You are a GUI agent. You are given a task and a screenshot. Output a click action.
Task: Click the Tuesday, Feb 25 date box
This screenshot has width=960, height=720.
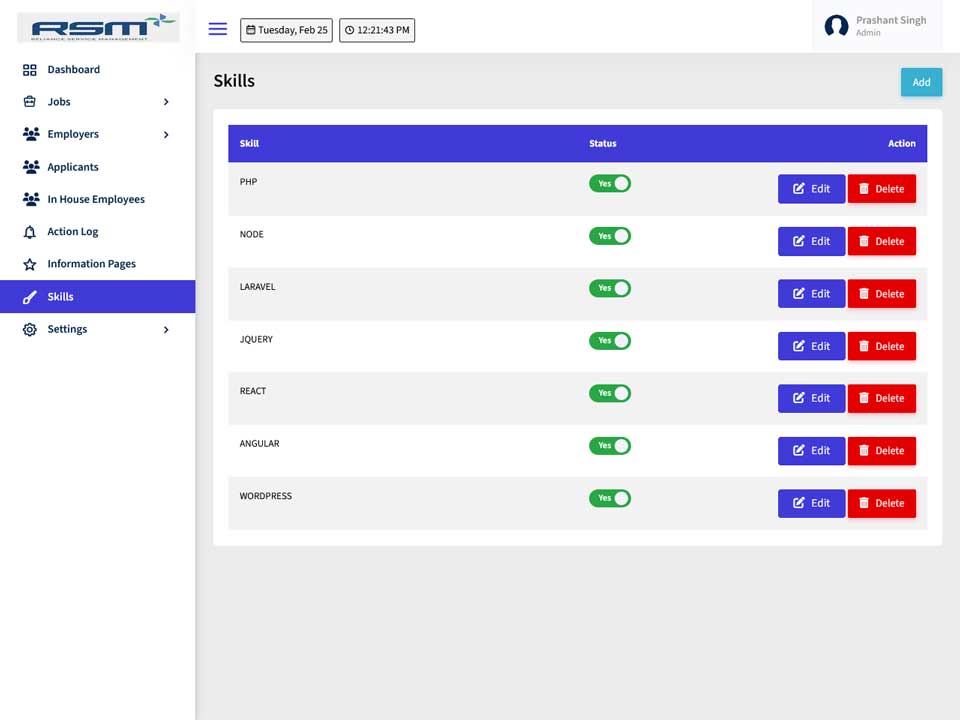286,30
